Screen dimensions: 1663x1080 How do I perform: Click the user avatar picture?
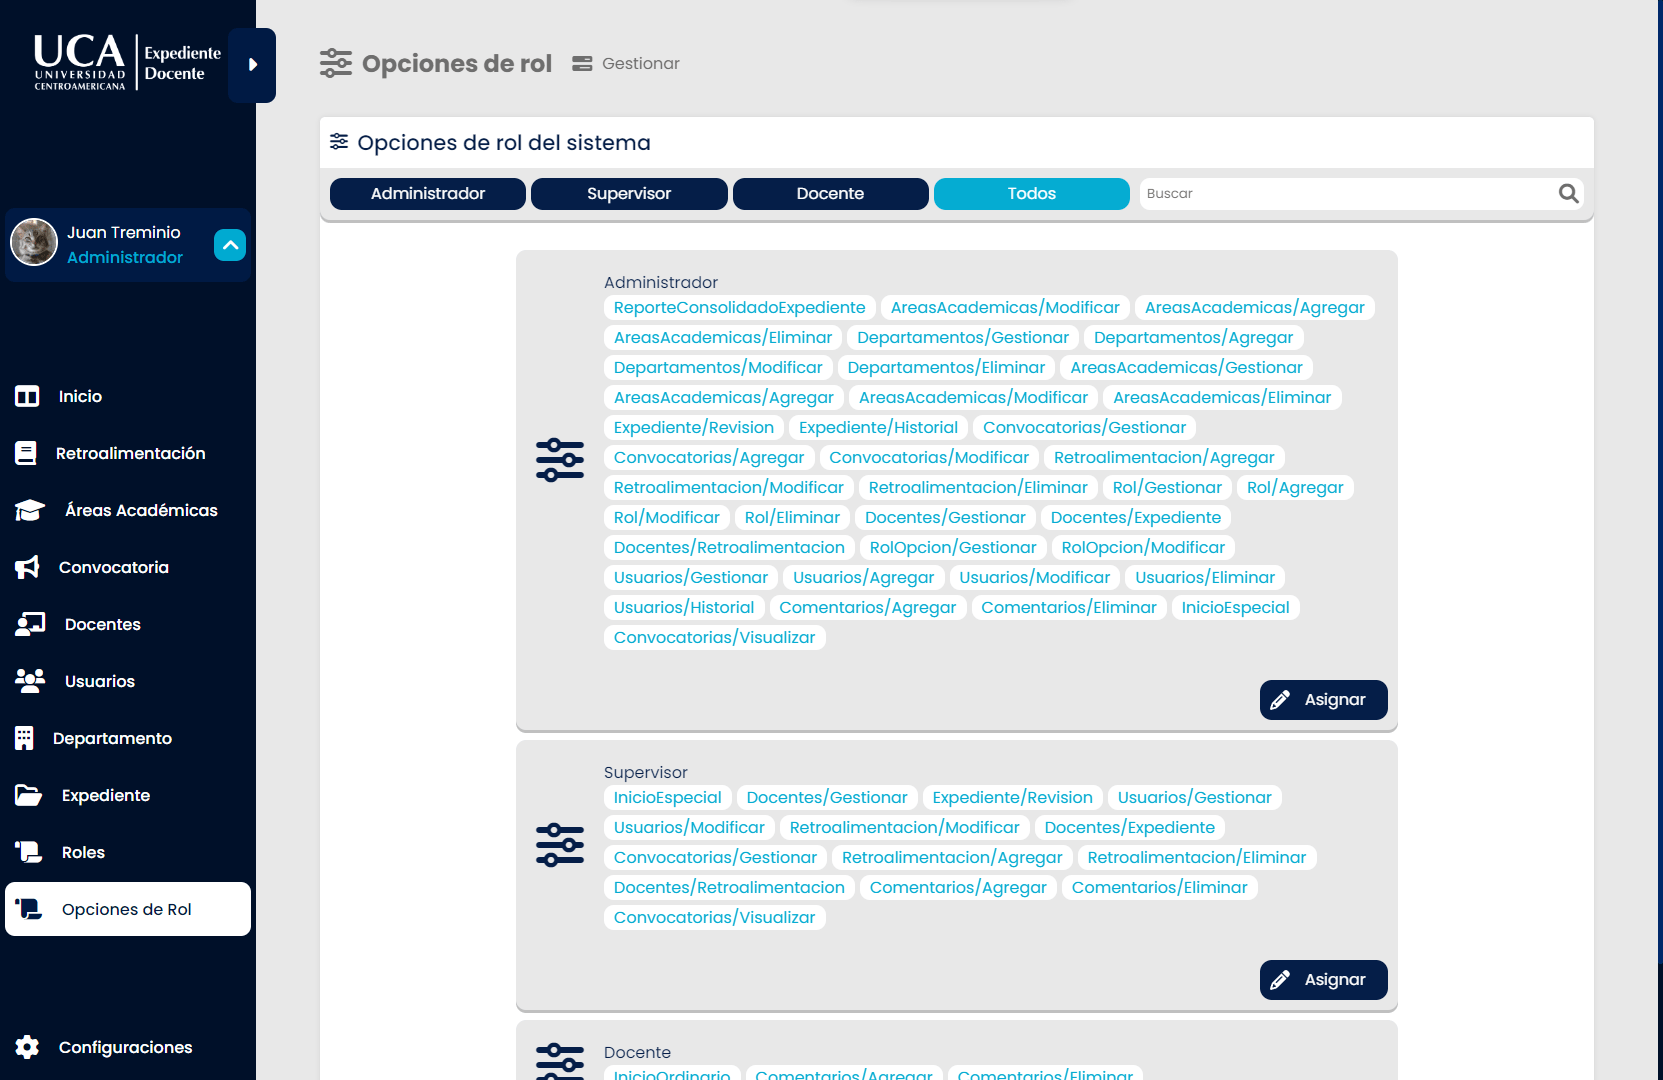34,242
